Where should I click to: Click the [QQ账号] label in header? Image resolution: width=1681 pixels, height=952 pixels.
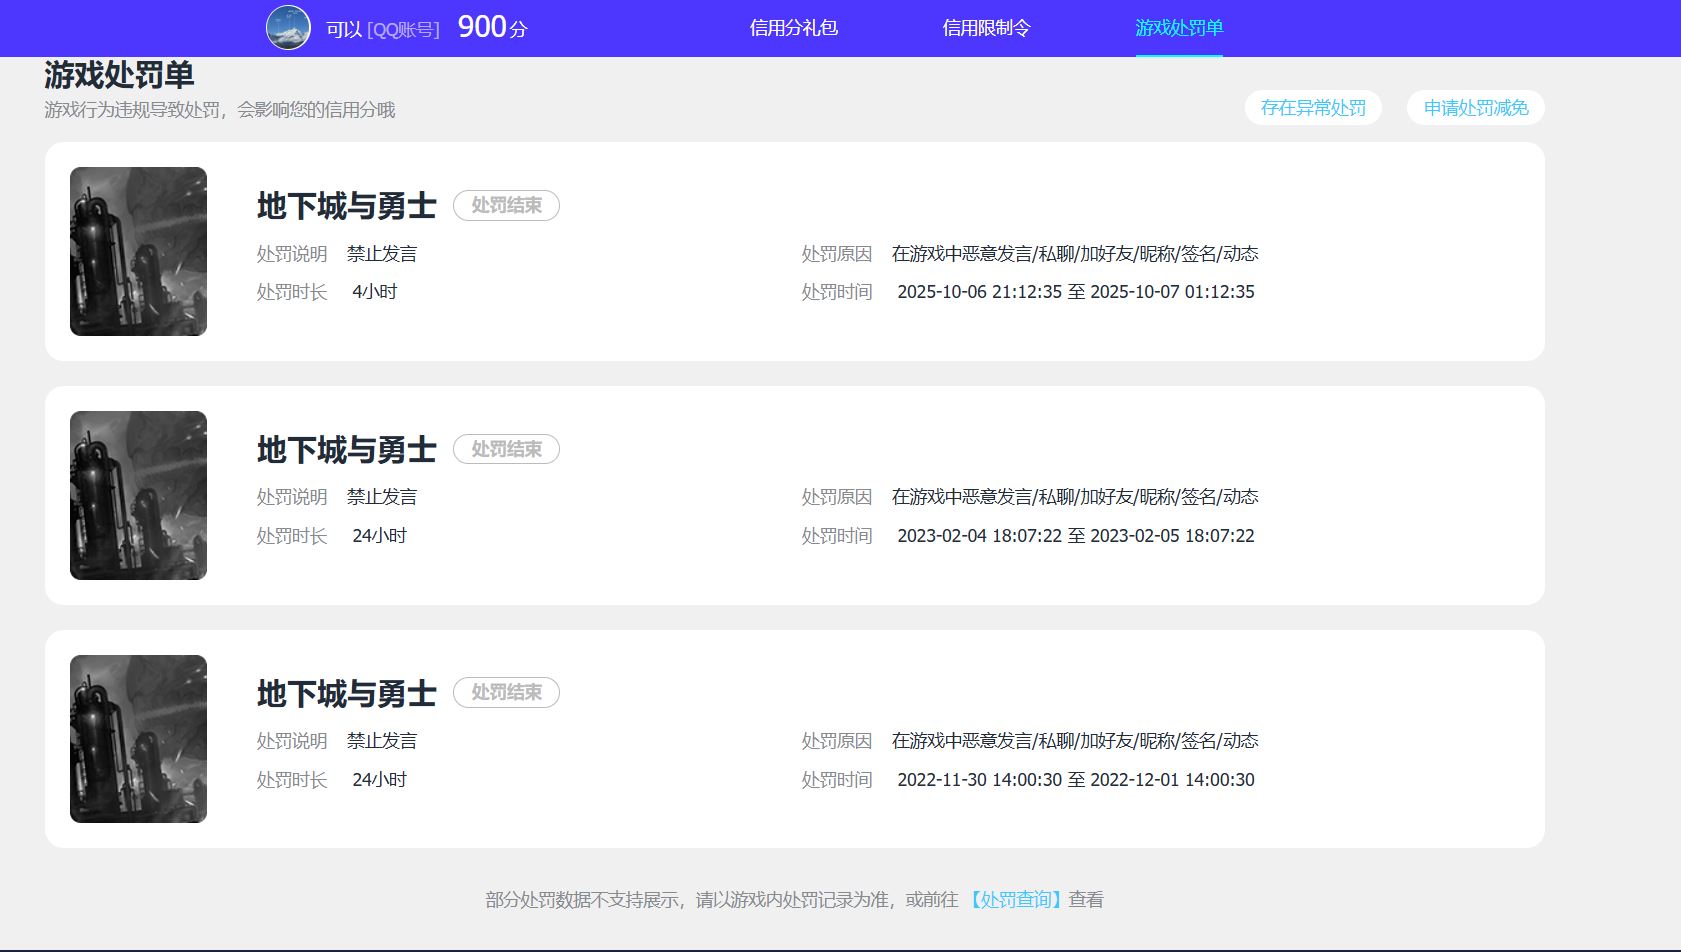pos(404,30)
